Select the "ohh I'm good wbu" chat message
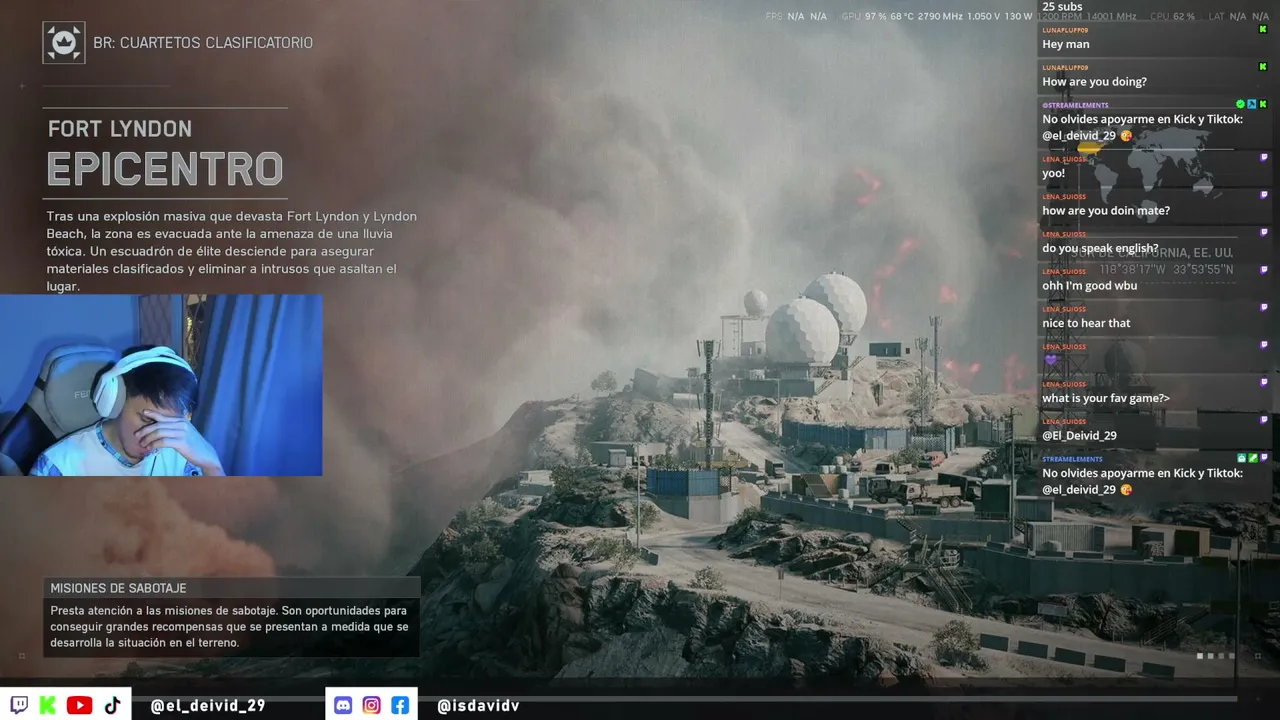Viewport: 1280px width, 720px height. (x=1090, y=286)
